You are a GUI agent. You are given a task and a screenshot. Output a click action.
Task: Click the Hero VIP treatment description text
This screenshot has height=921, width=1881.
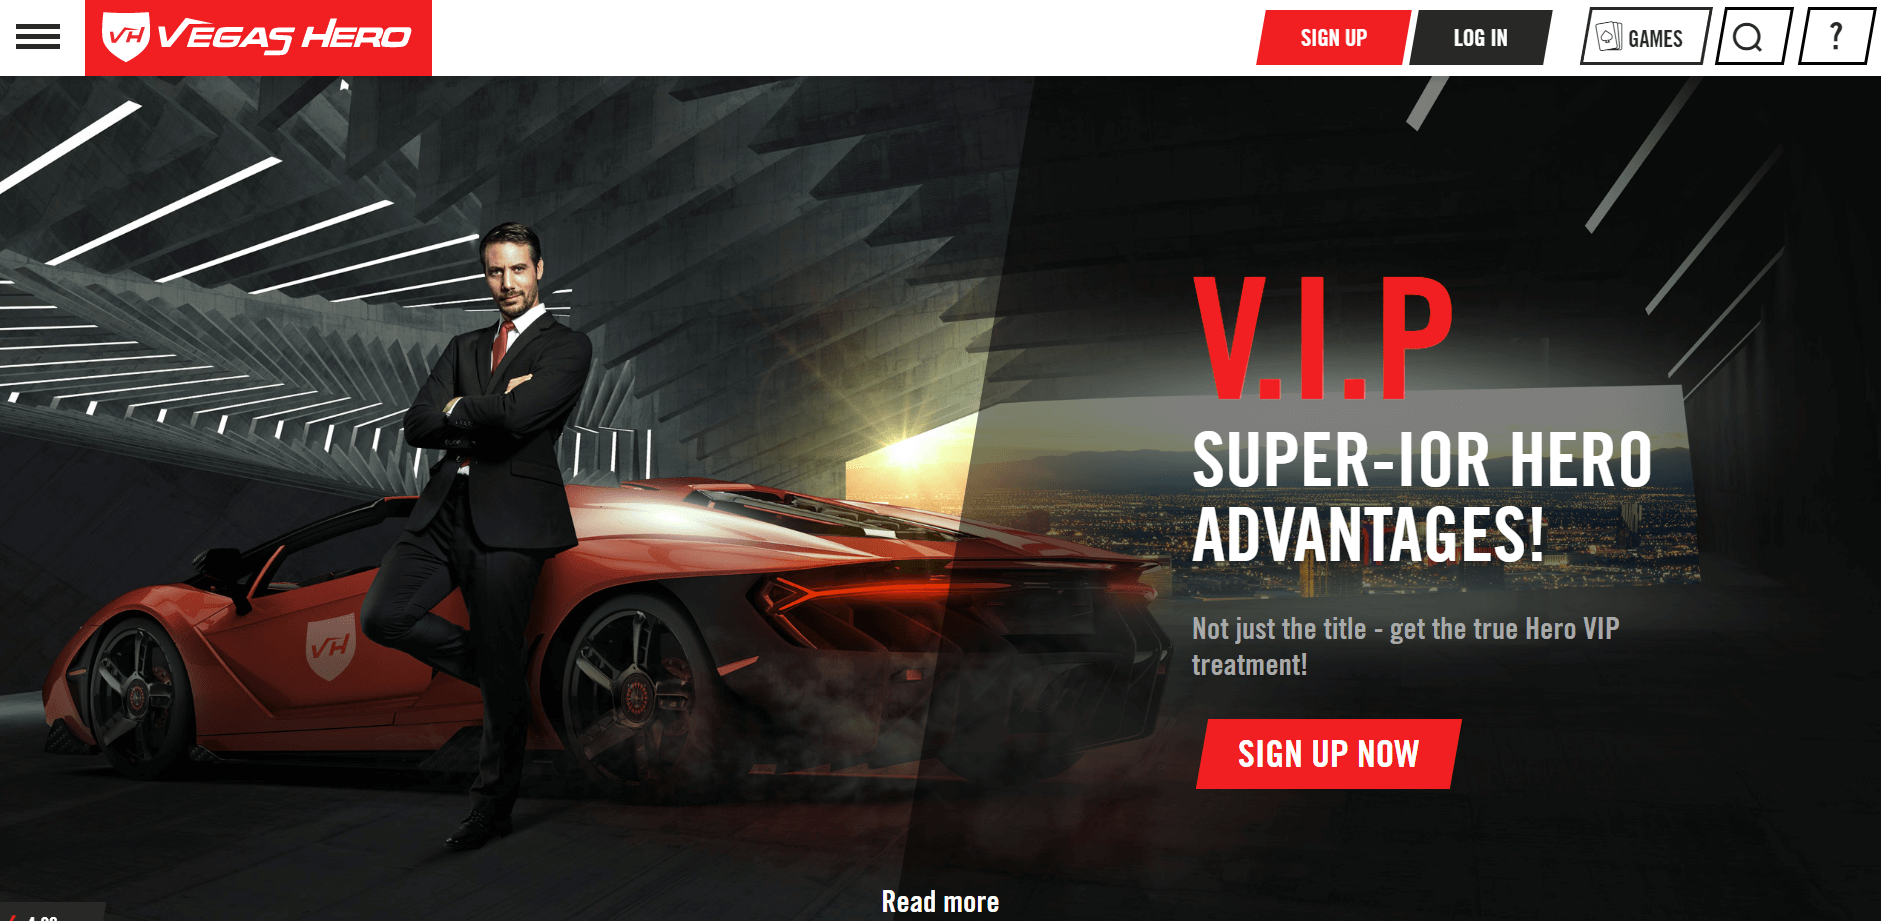click(1405, 646)
